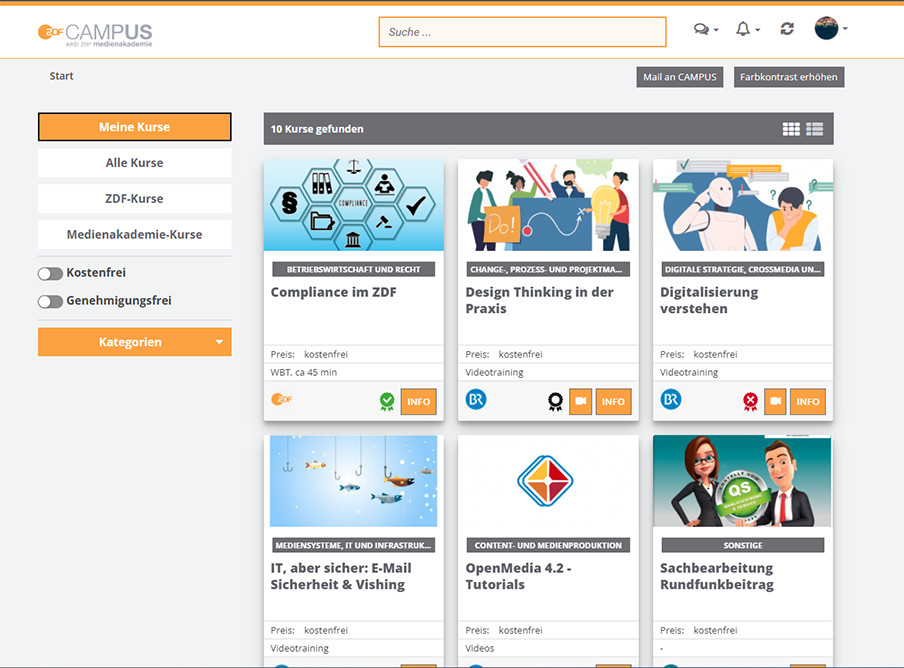Click video camera button on Digitalisierung card
Viewport: 904px width, 668px height.
pyautogui.click(x=775, y=401)
